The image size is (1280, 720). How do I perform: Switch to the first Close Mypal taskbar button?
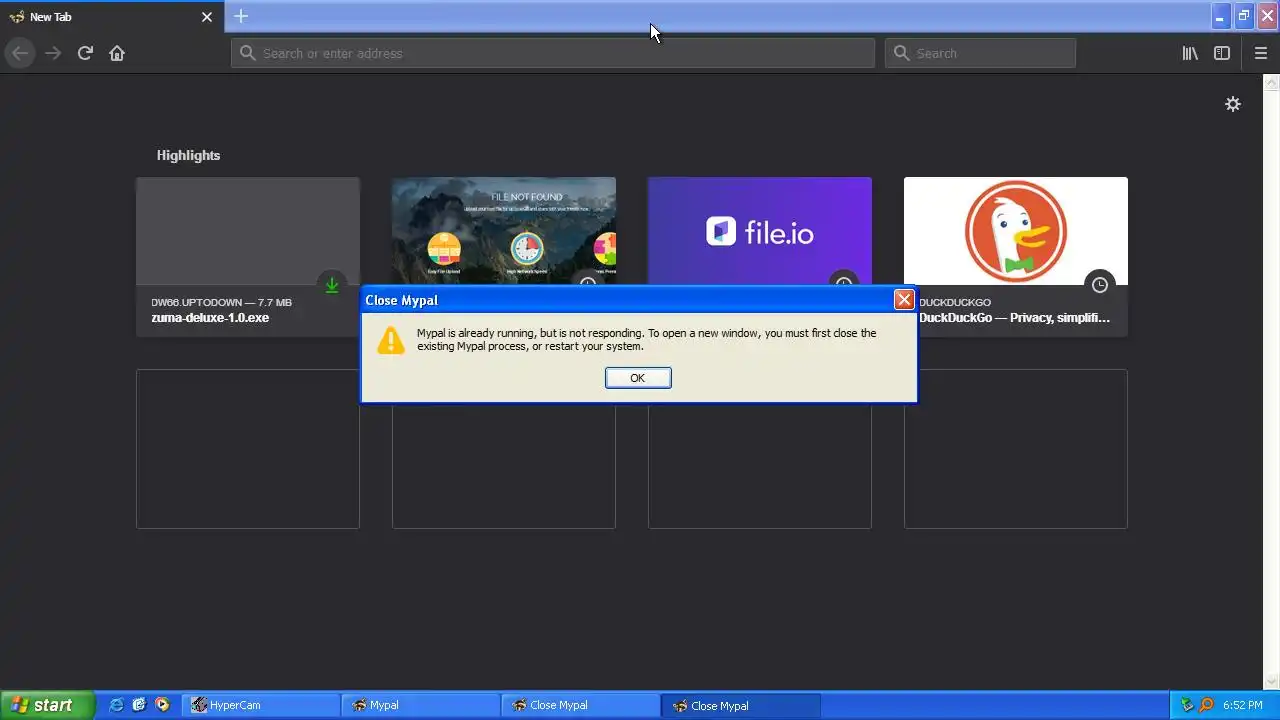pos(581,705)
